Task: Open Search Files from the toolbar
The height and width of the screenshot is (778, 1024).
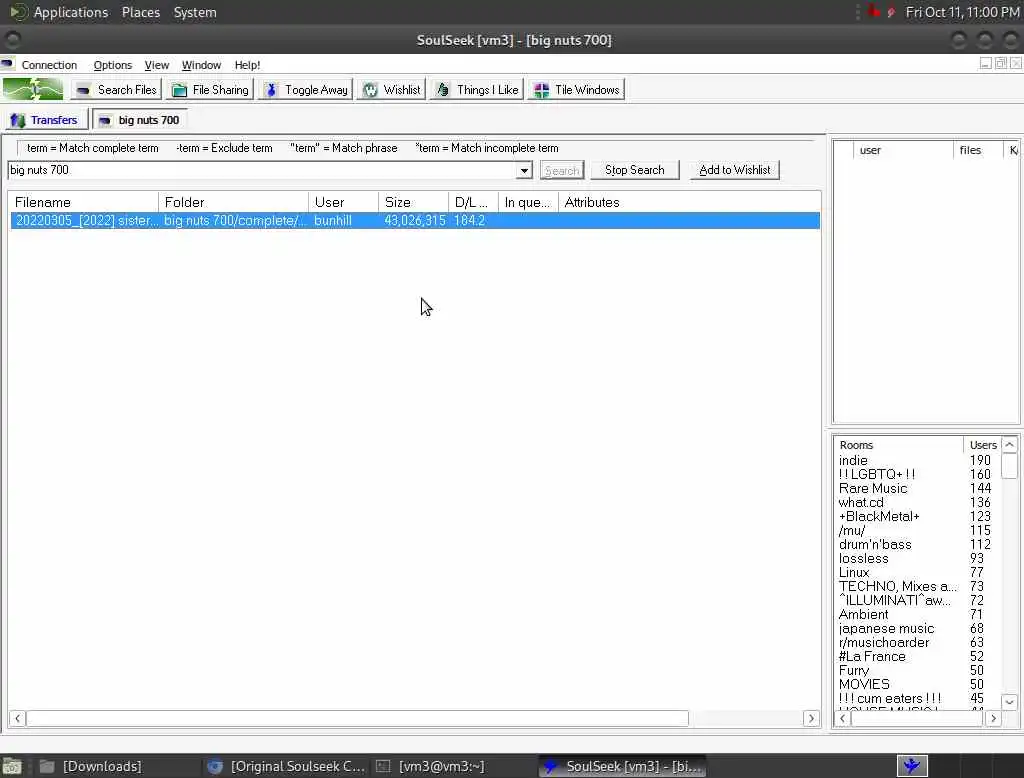Action: pos(116,89)
